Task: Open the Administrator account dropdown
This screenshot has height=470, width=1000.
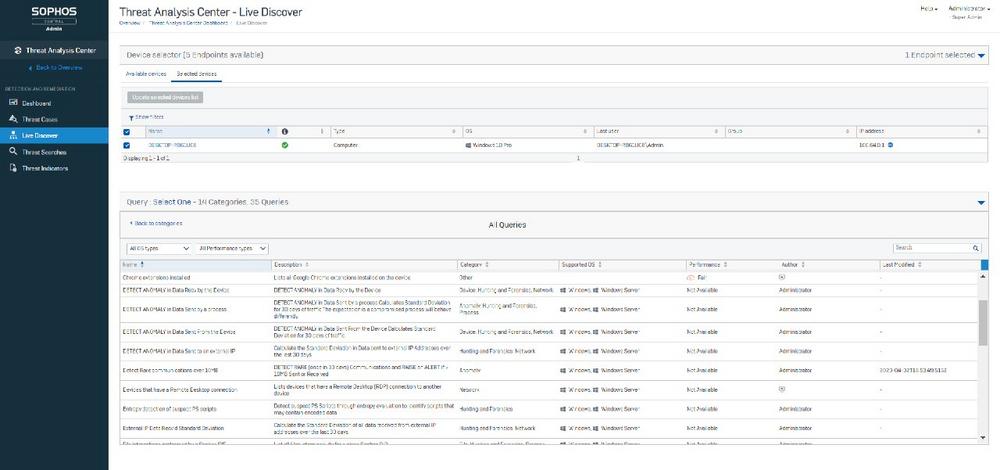Action: tap(969, 9)
